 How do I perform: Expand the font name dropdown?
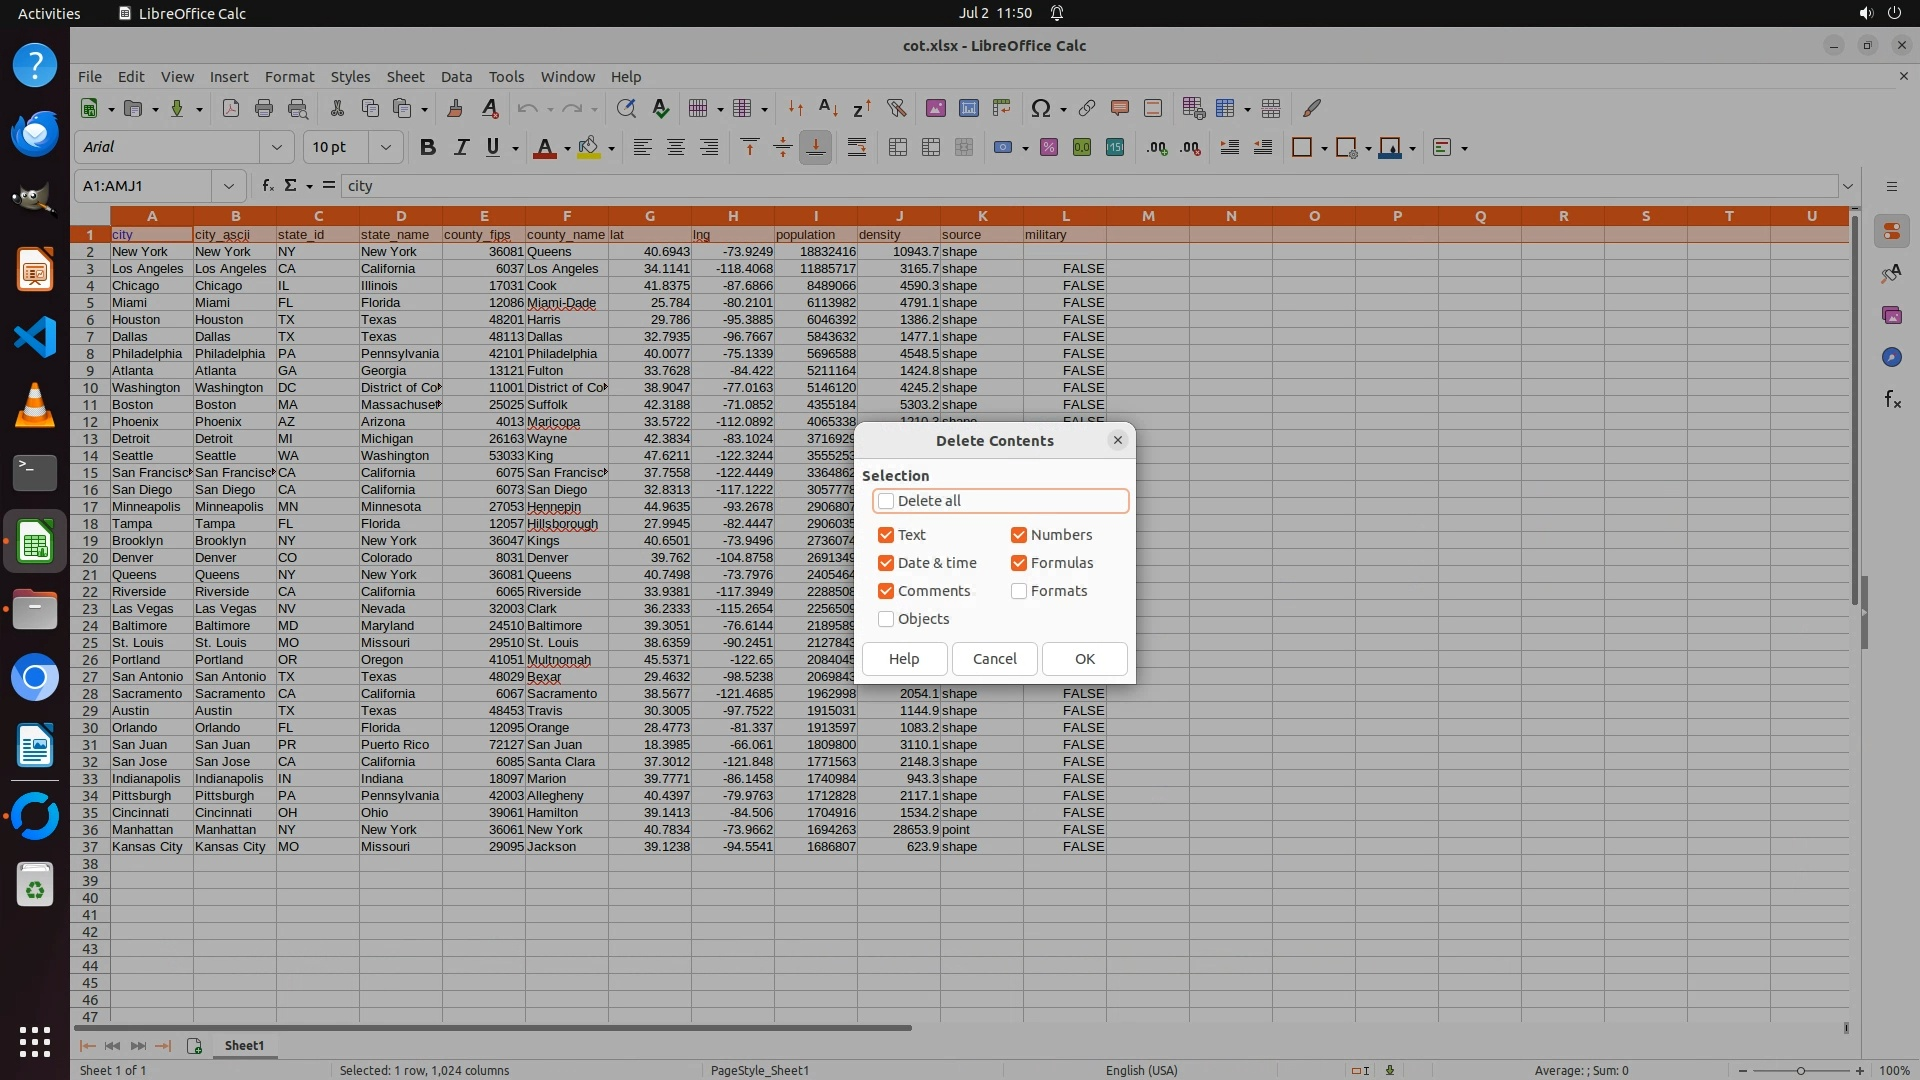(277, 148)
